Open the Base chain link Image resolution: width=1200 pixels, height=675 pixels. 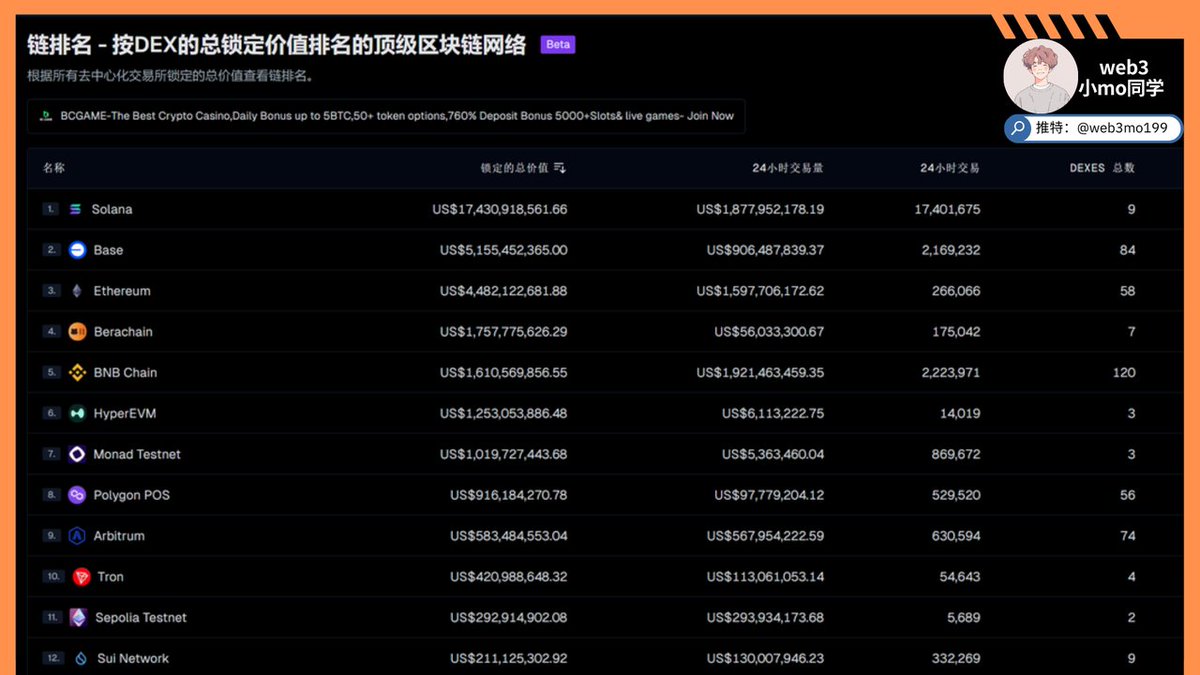[x=108, y=250]
